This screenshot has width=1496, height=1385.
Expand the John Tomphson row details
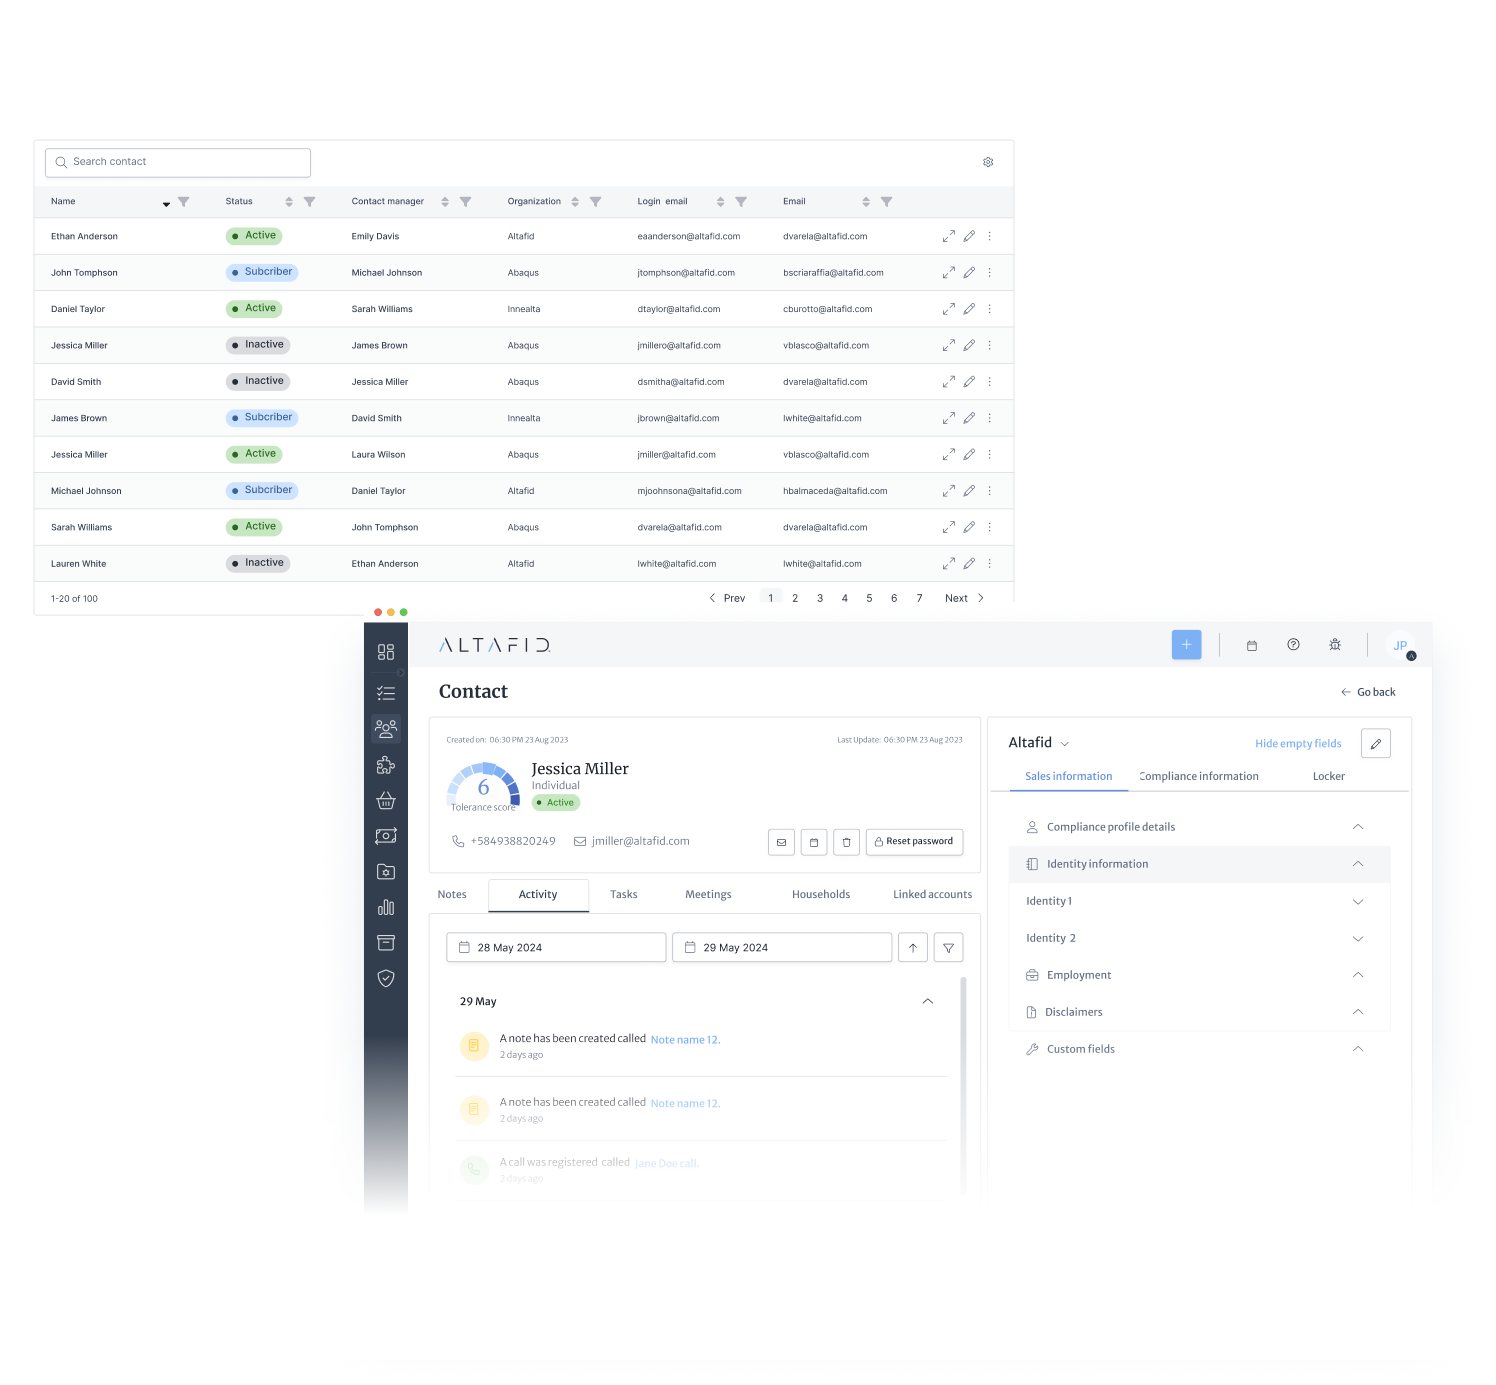(948, 273)
